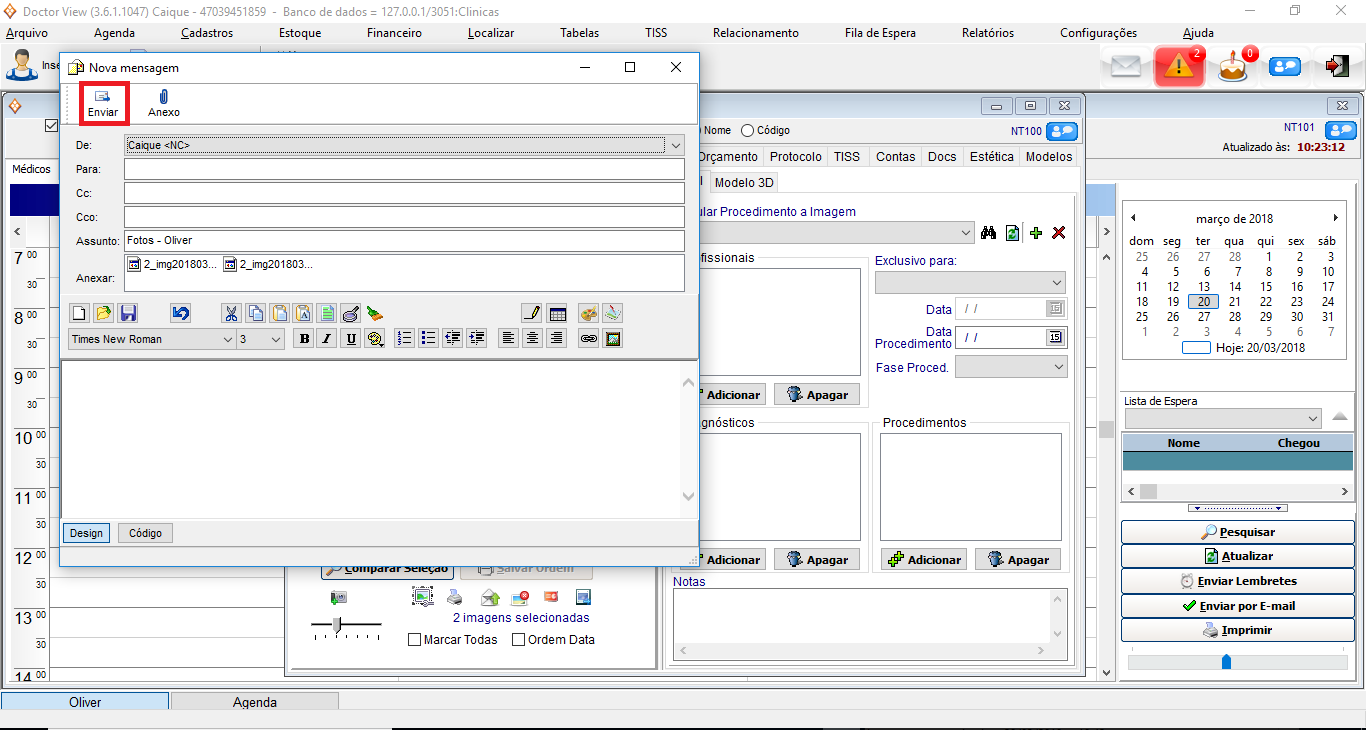This screenshot has height=730, width=1366.
Task: Click the scissors cut icon
Action: pos(231,313)
